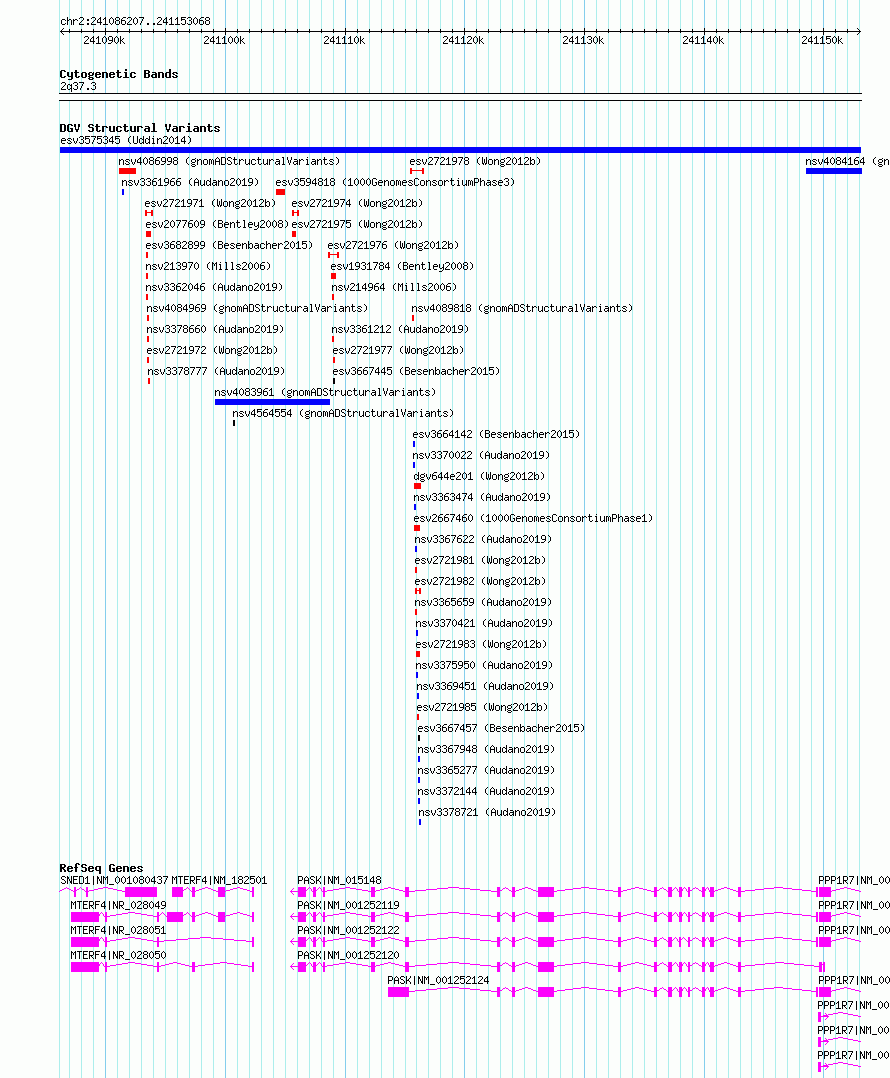Image resolution: width=890 pixels, height=1078 pixels.
Task: Select nsv3361212 (Audano2019) variant
Action: tap(400, 329)
